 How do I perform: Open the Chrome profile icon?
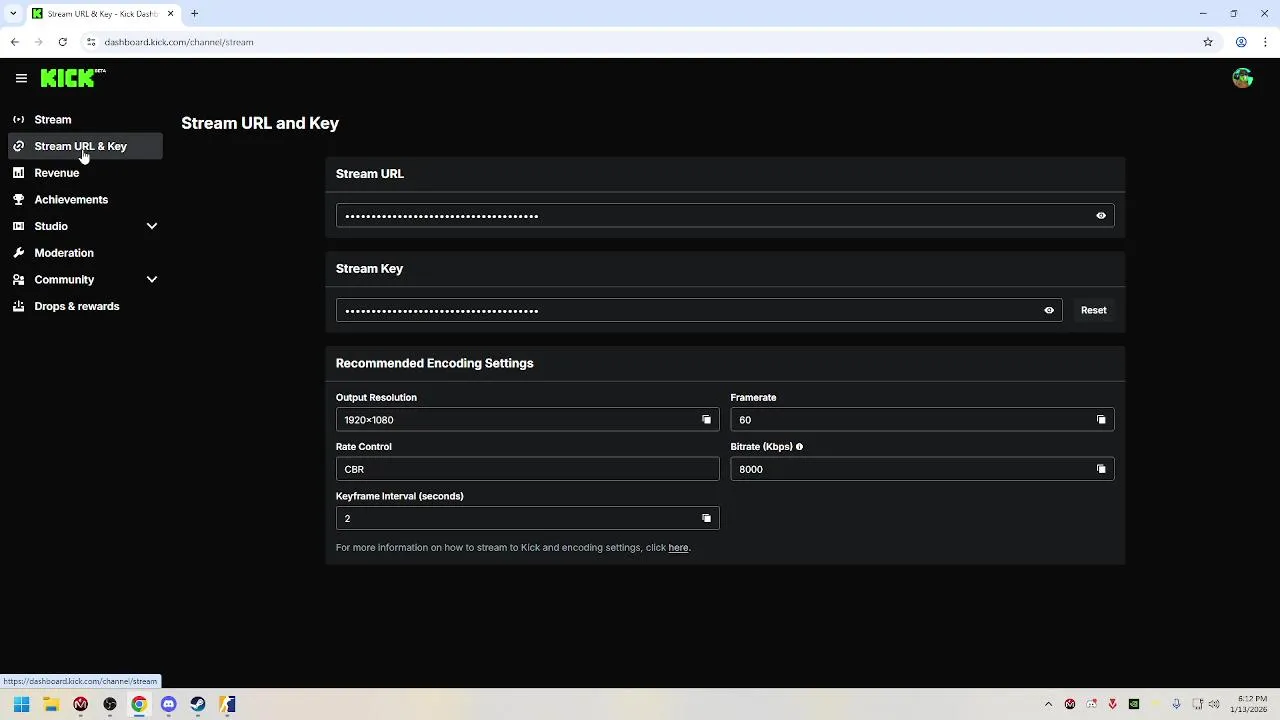(1241, 42)
